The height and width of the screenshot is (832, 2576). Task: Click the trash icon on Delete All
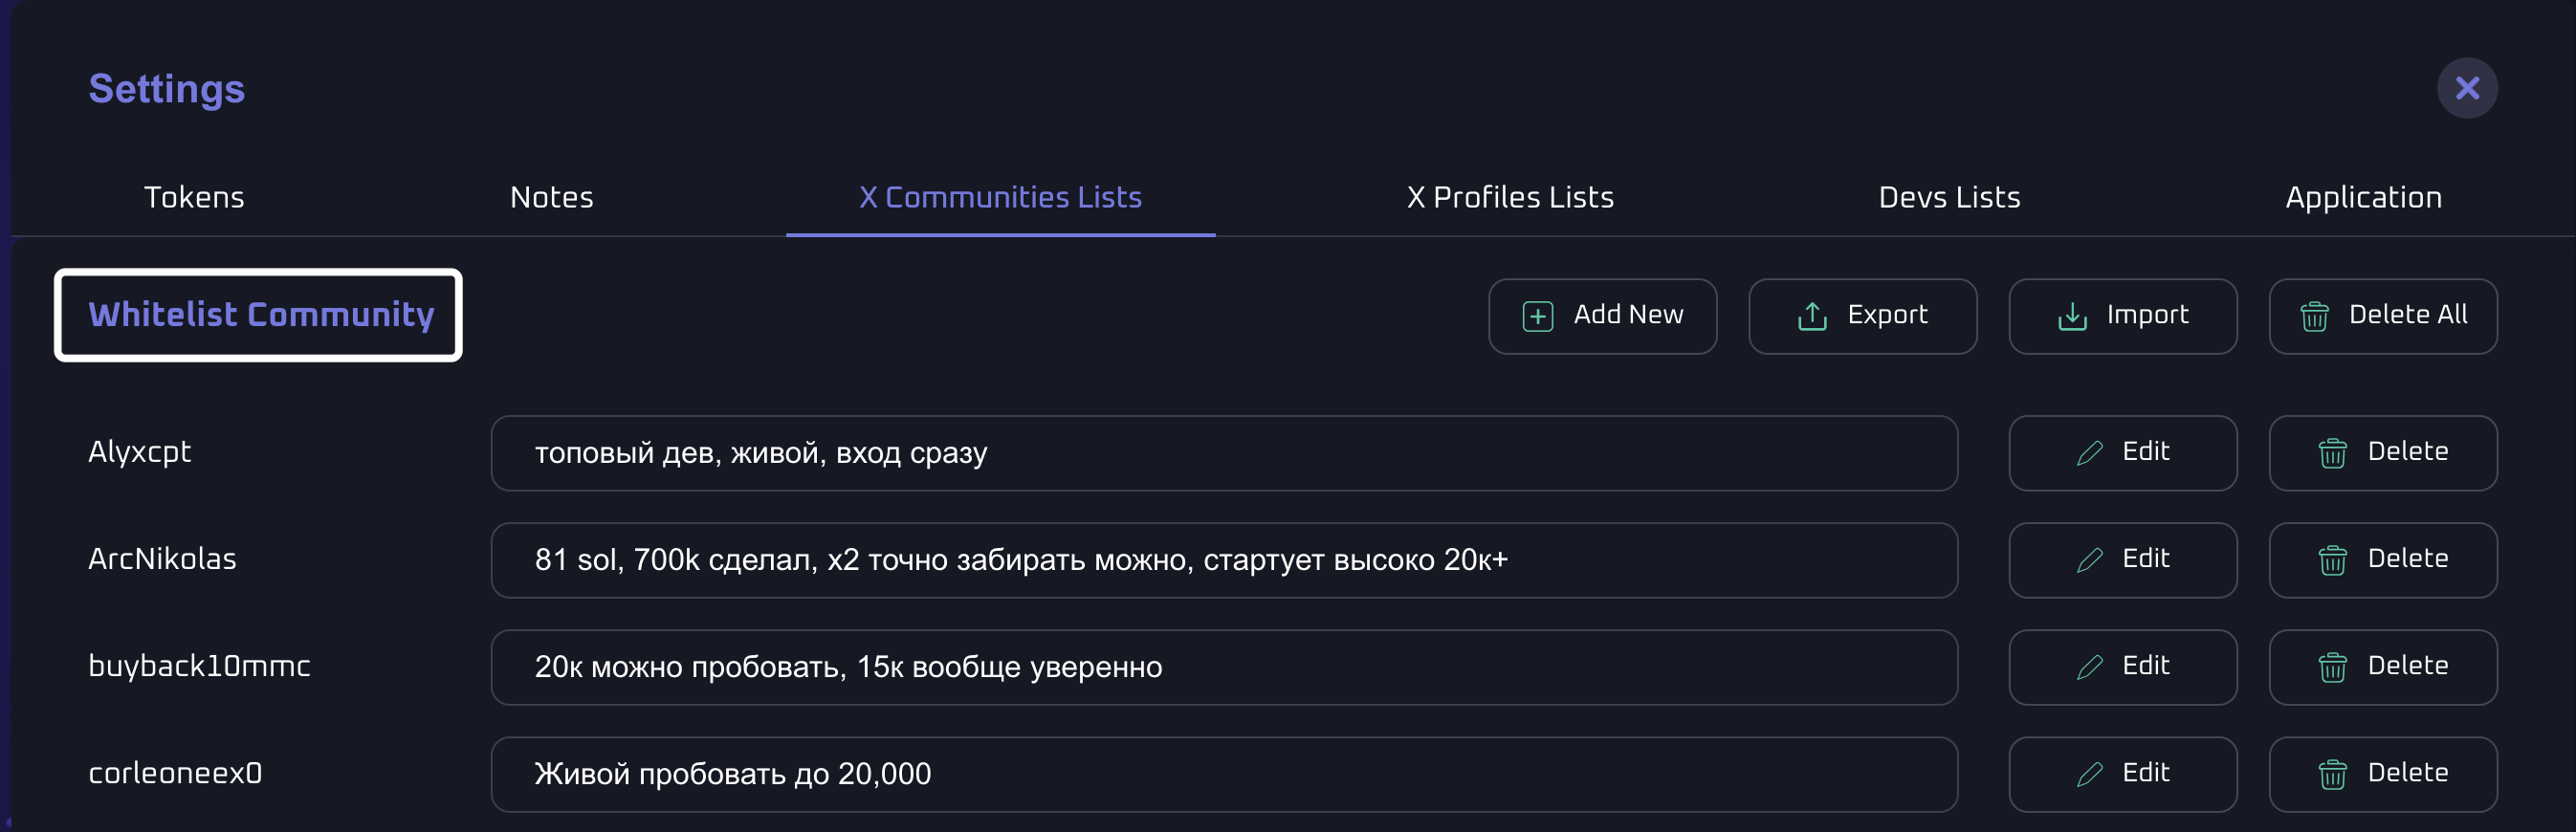[x=2314, y=316]
